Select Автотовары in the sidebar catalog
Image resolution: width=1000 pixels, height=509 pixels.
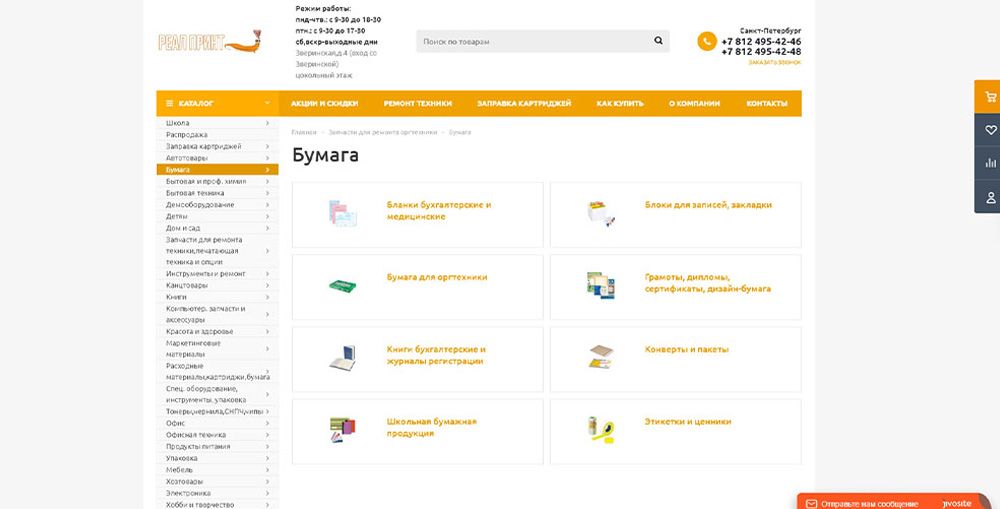187,158
